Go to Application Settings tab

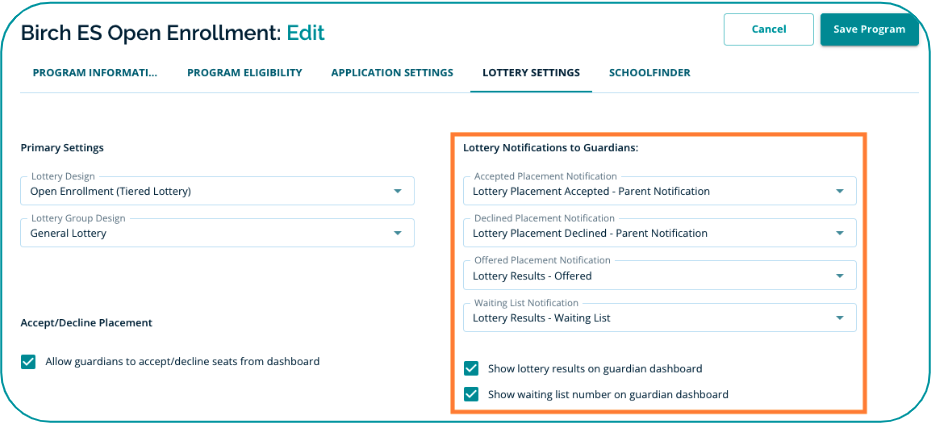(392, 73)
